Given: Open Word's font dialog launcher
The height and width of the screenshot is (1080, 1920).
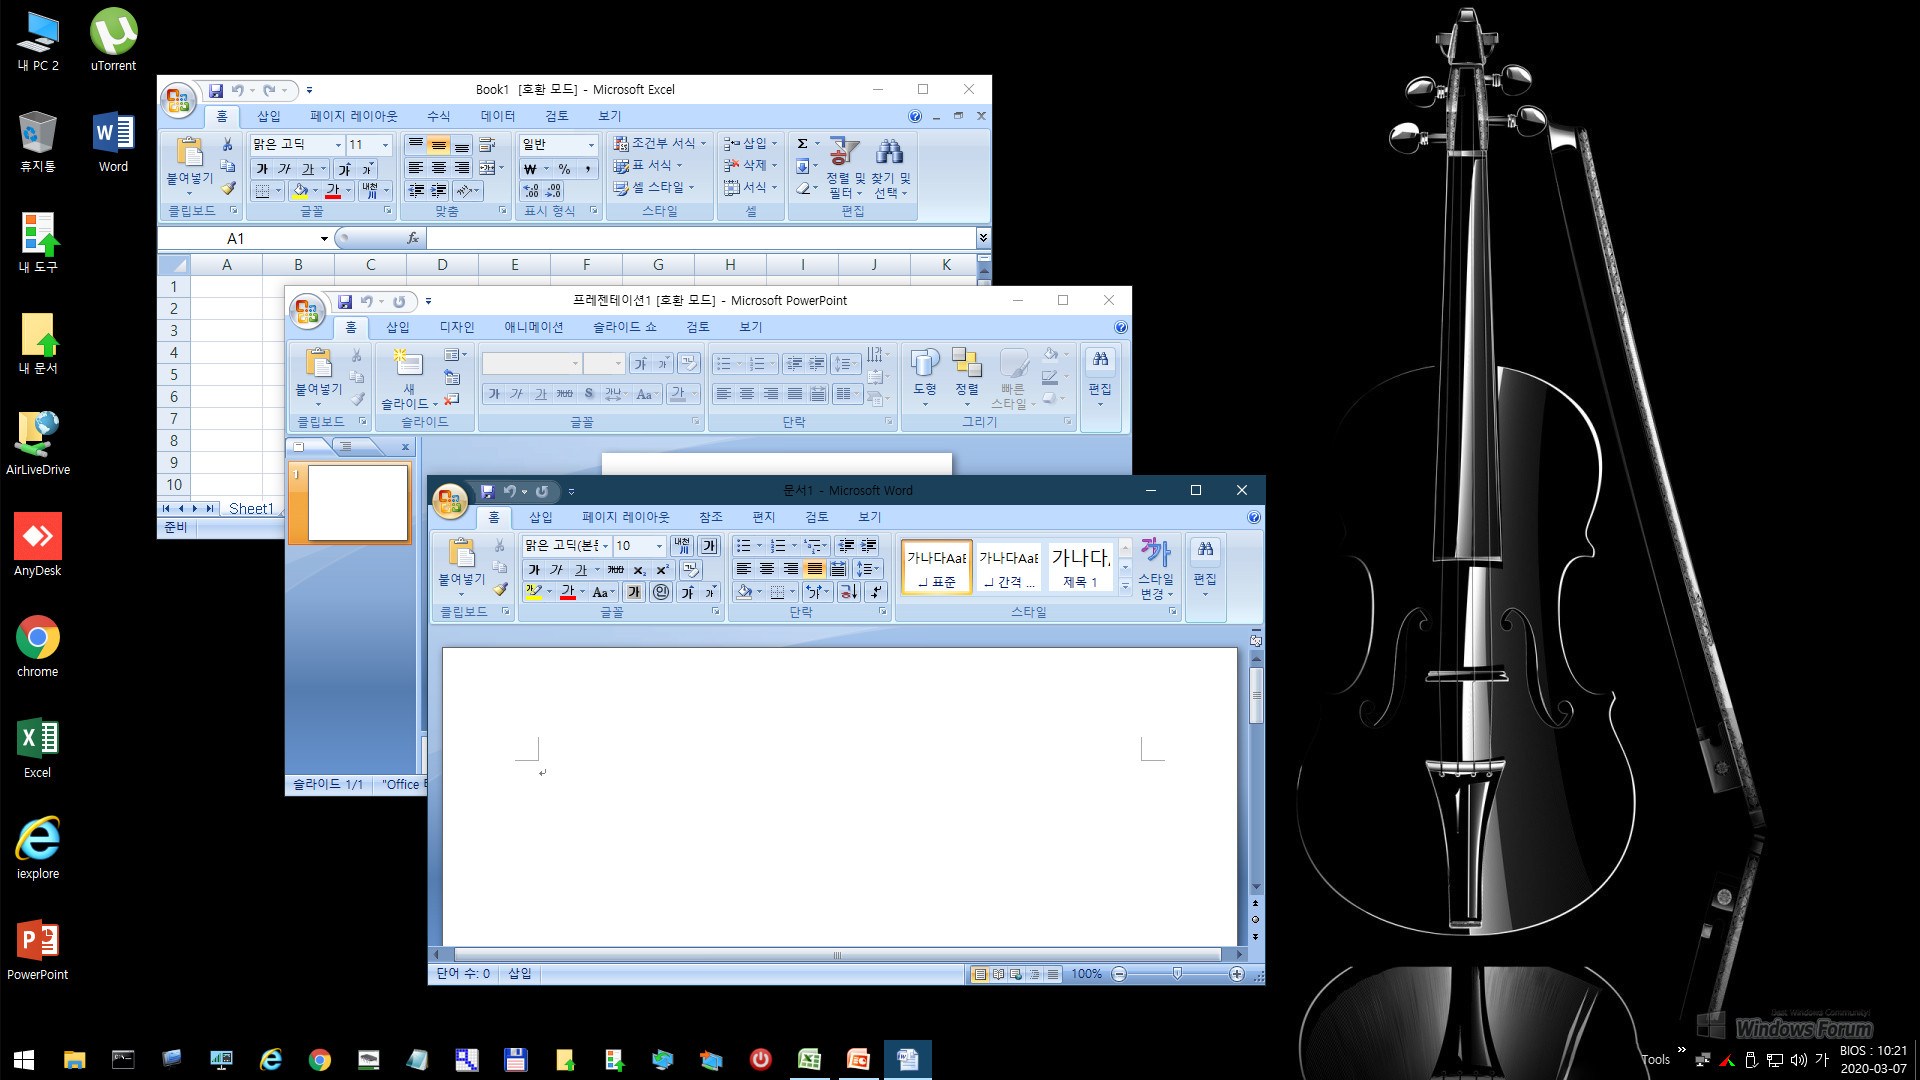Looking at the screenshot, I should (715, 611).
